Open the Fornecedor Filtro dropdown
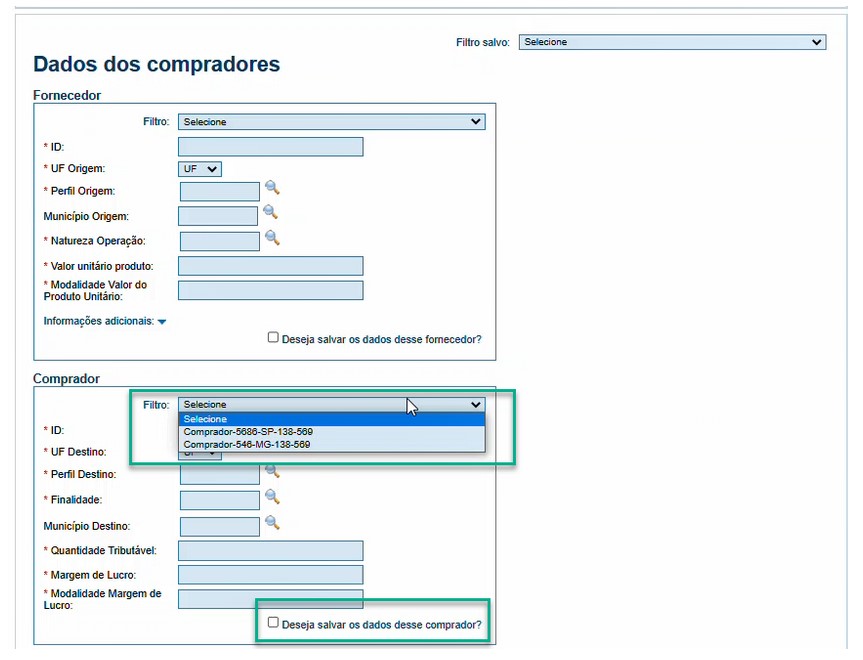Screen dimensions: 863x660 (x=331, y=122)
